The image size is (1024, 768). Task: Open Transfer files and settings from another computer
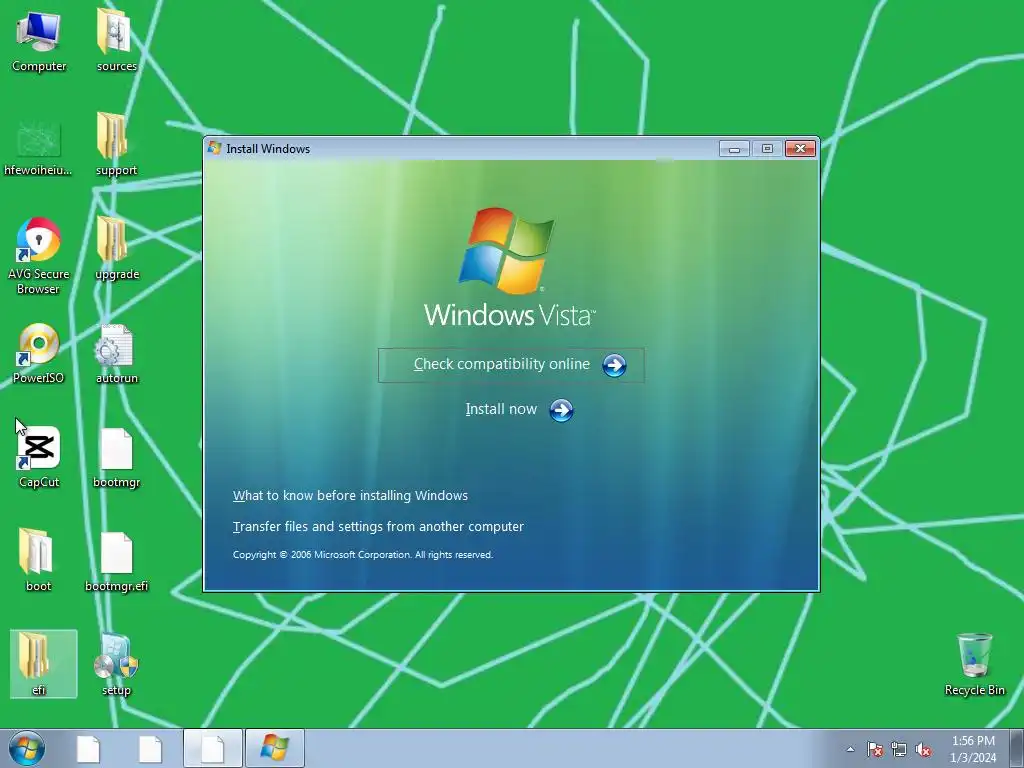pos(378,526)
